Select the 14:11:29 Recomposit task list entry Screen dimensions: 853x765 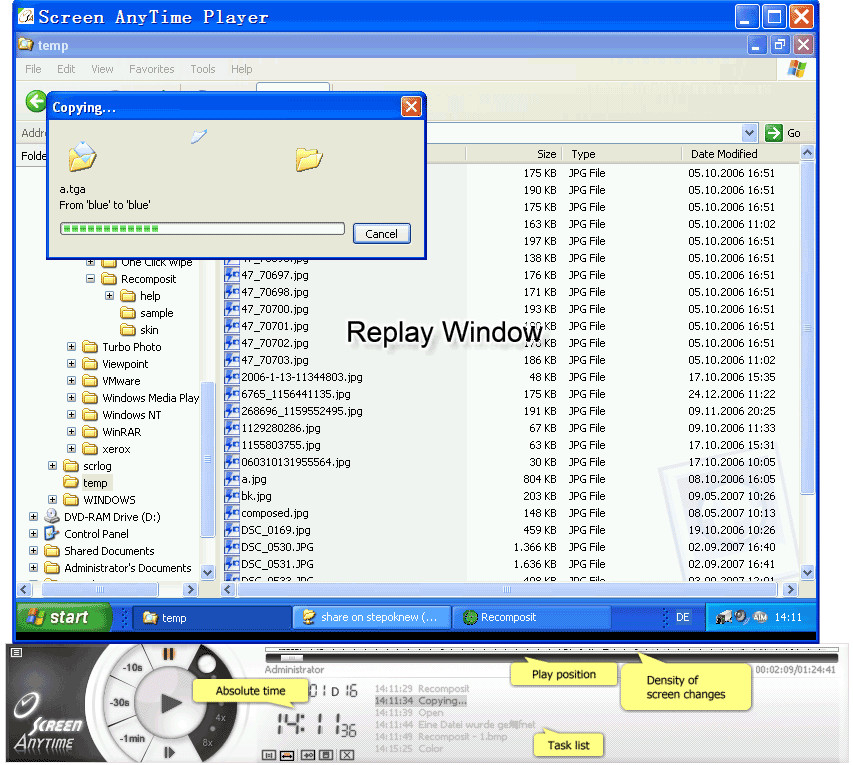tap(422, 689)
